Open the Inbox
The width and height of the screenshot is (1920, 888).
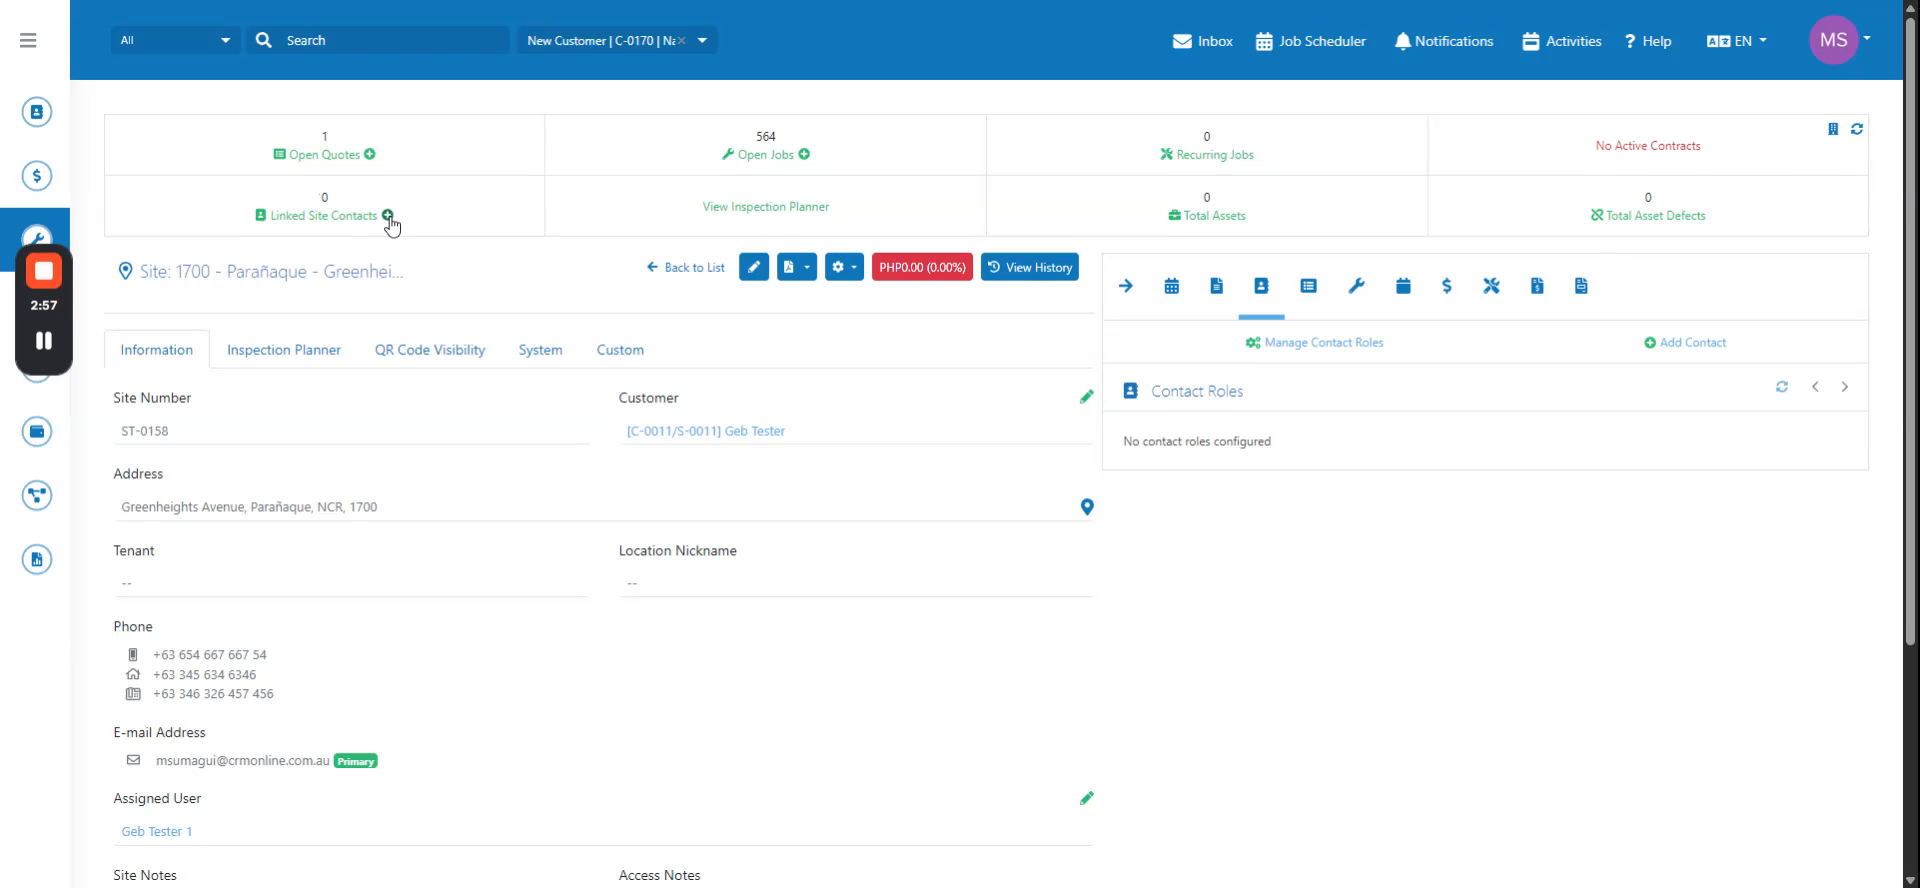point(1203,41)
